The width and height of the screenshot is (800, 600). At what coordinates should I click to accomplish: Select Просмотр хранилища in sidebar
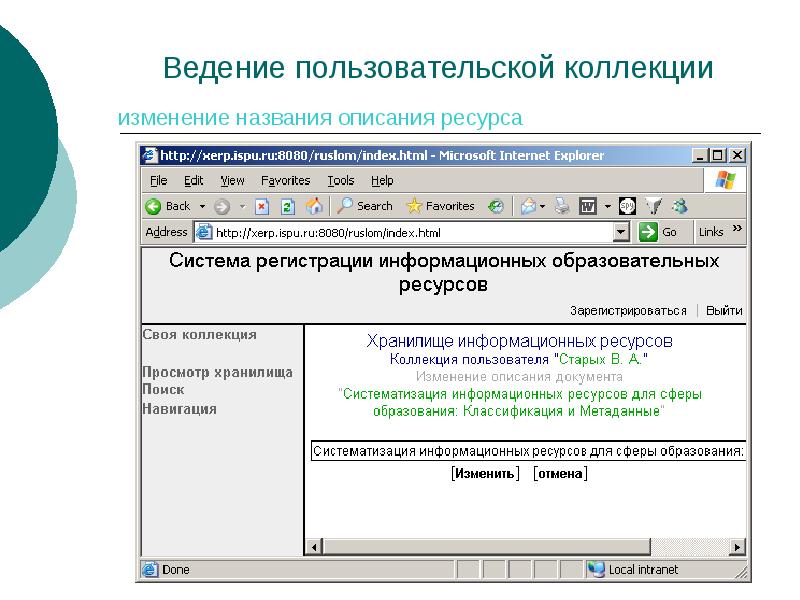tap(217, 372)
